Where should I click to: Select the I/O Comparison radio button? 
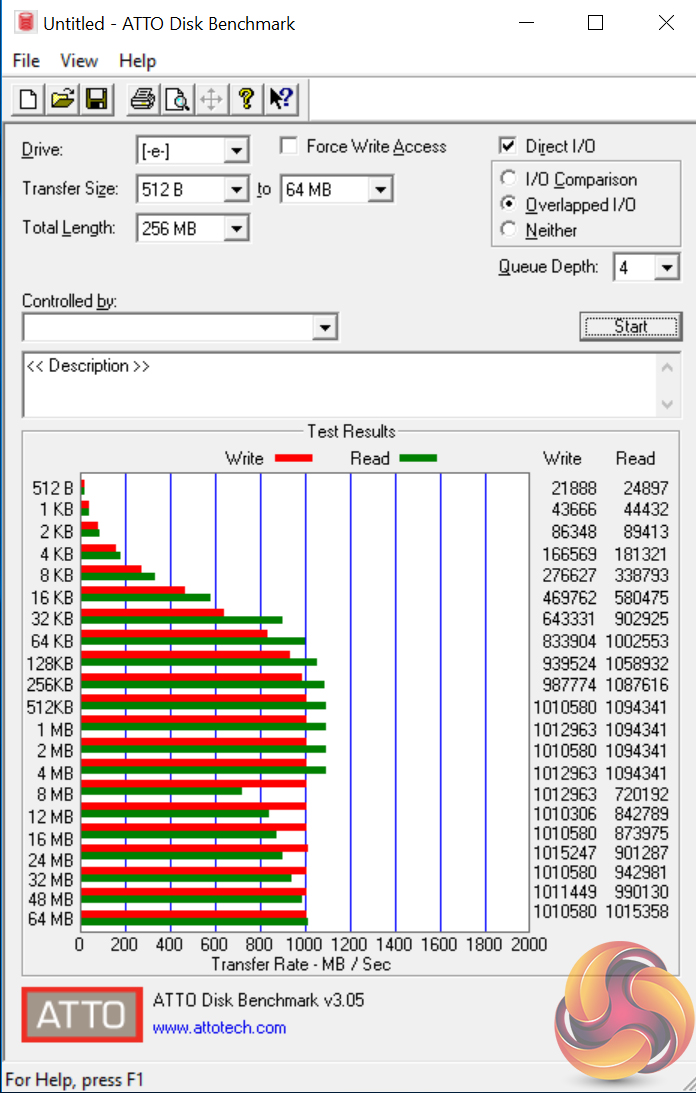[x=508, y=178]
